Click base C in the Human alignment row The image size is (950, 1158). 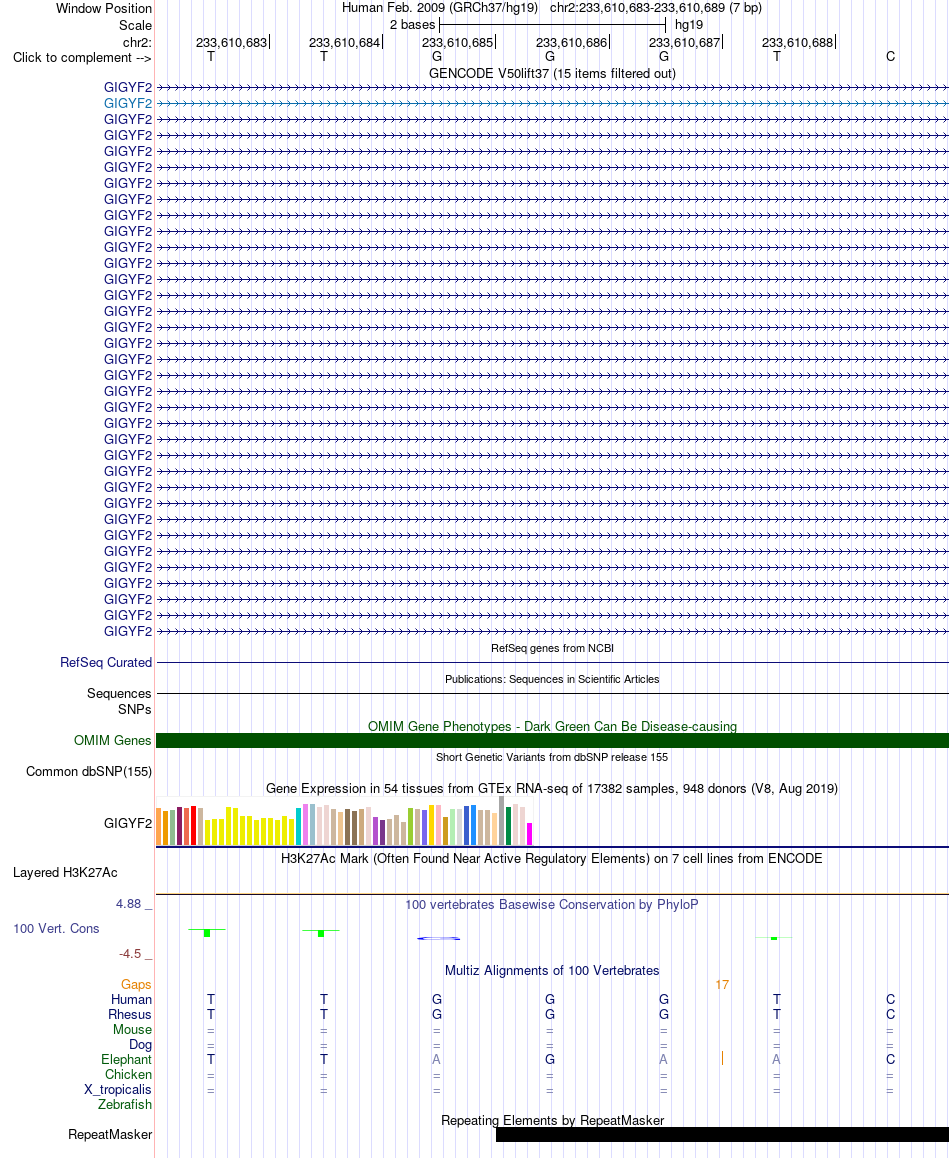point(890,999)
